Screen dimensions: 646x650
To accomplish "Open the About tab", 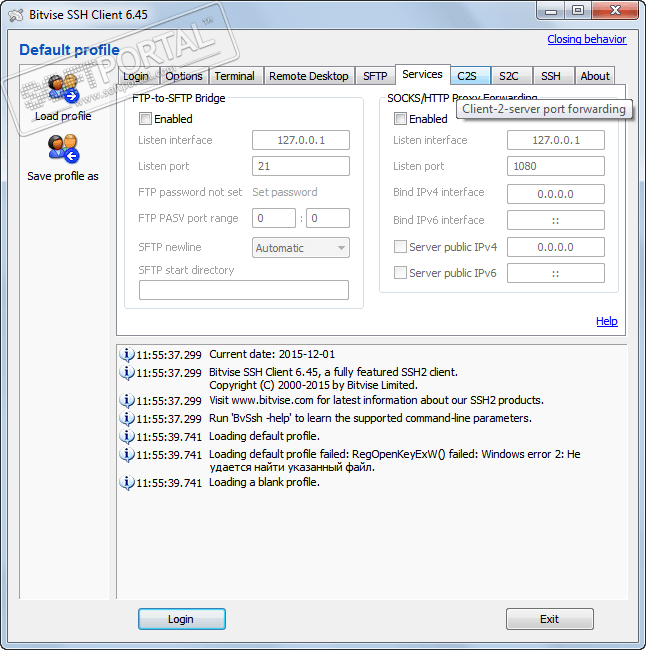I will [595, 76].
